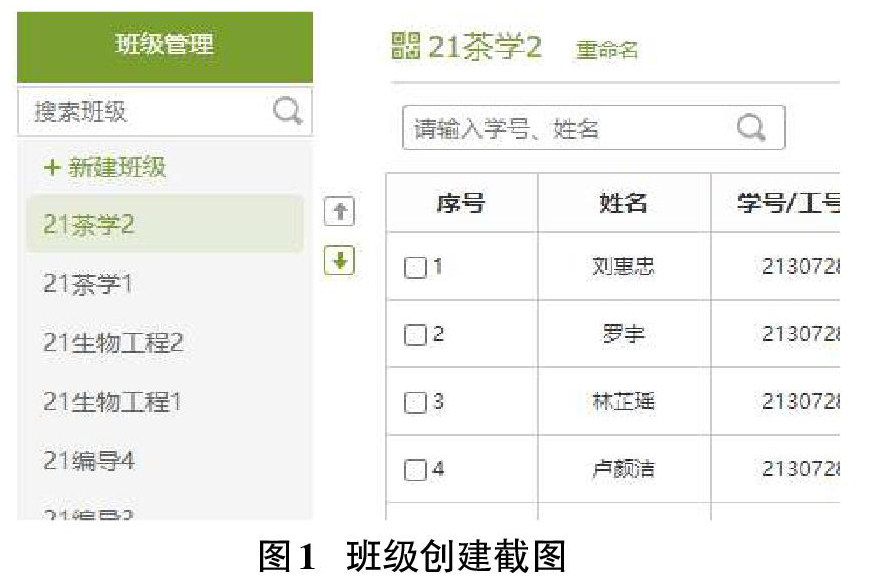Click the student search magnifier icon
882x580 pixels.
[752, 128]
